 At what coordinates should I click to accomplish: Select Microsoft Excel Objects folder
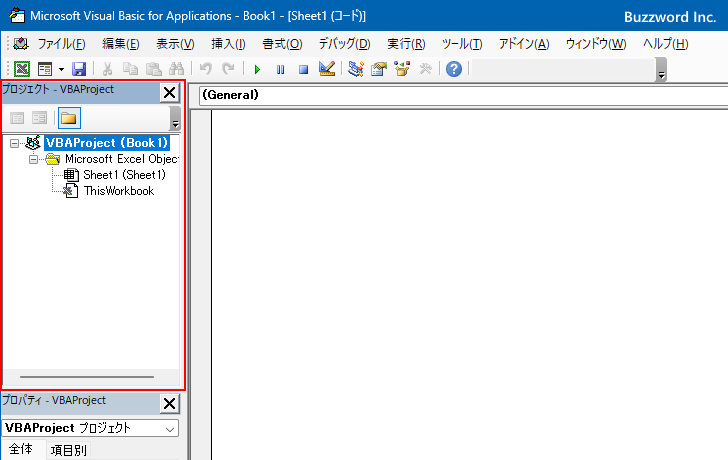pos(121,159)
